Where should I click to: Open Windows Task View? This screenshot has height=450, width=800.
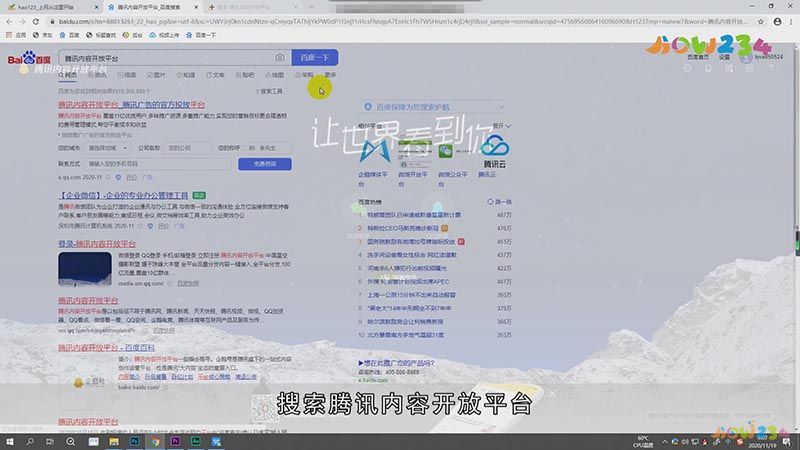(x=50, y=441)
